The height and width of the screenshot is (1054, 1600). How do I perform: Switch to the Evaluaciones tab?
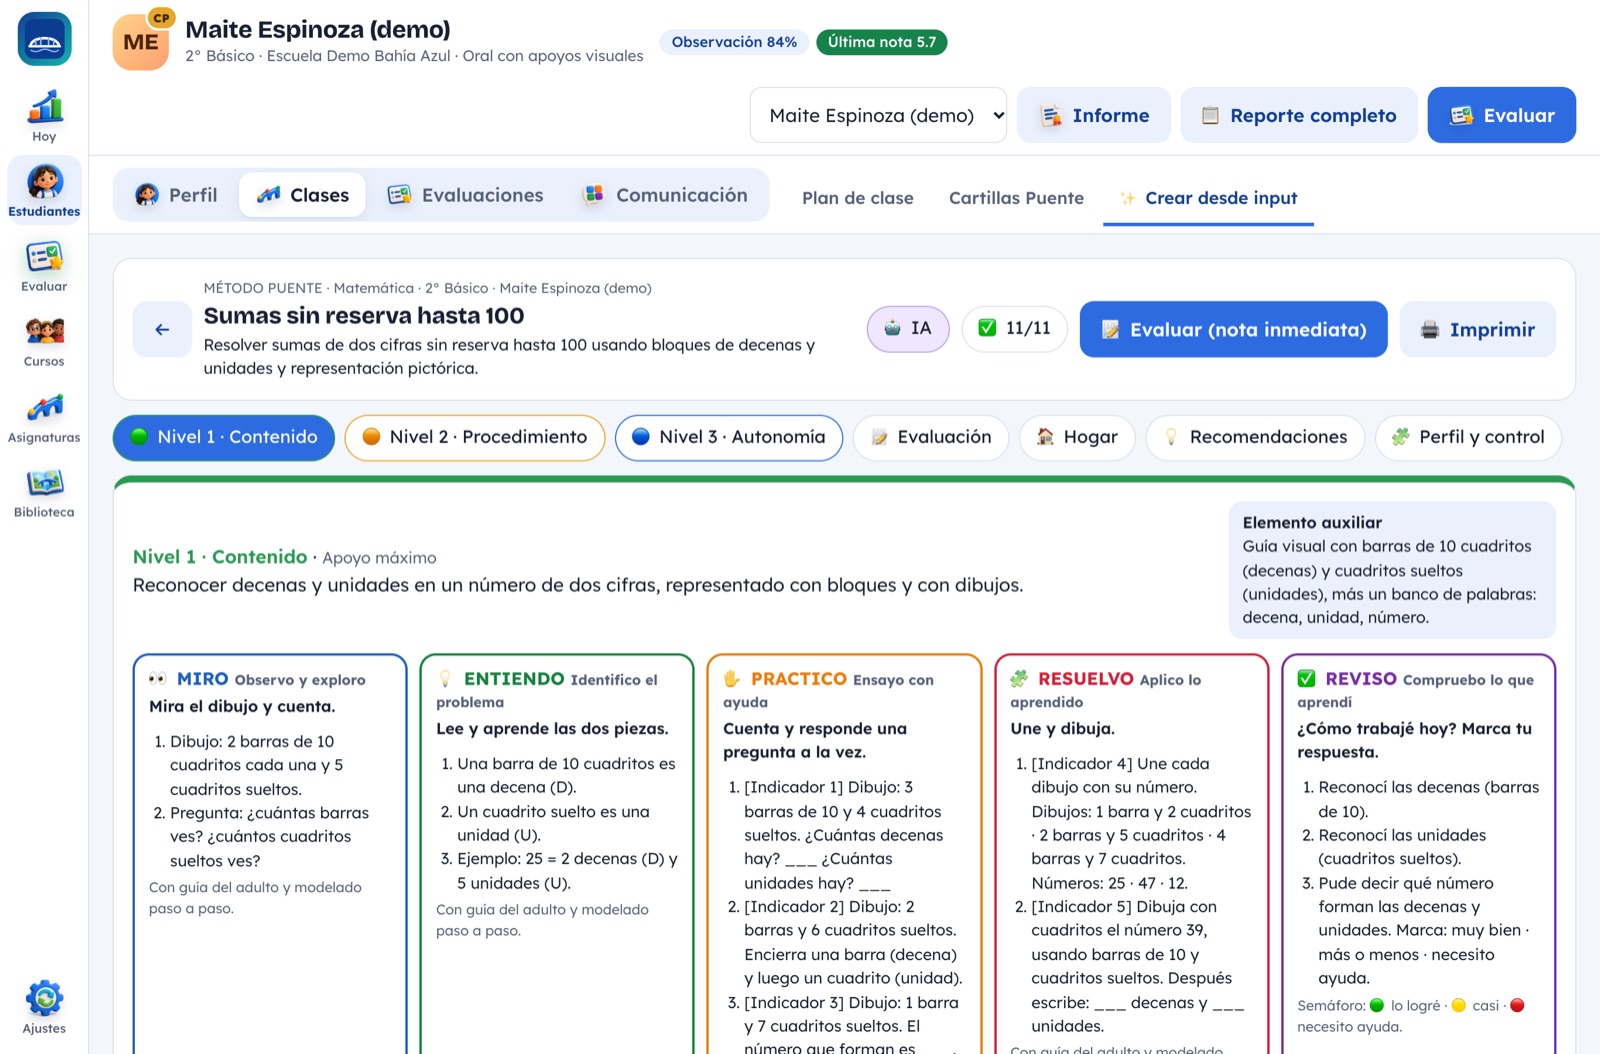pos(466,195)
